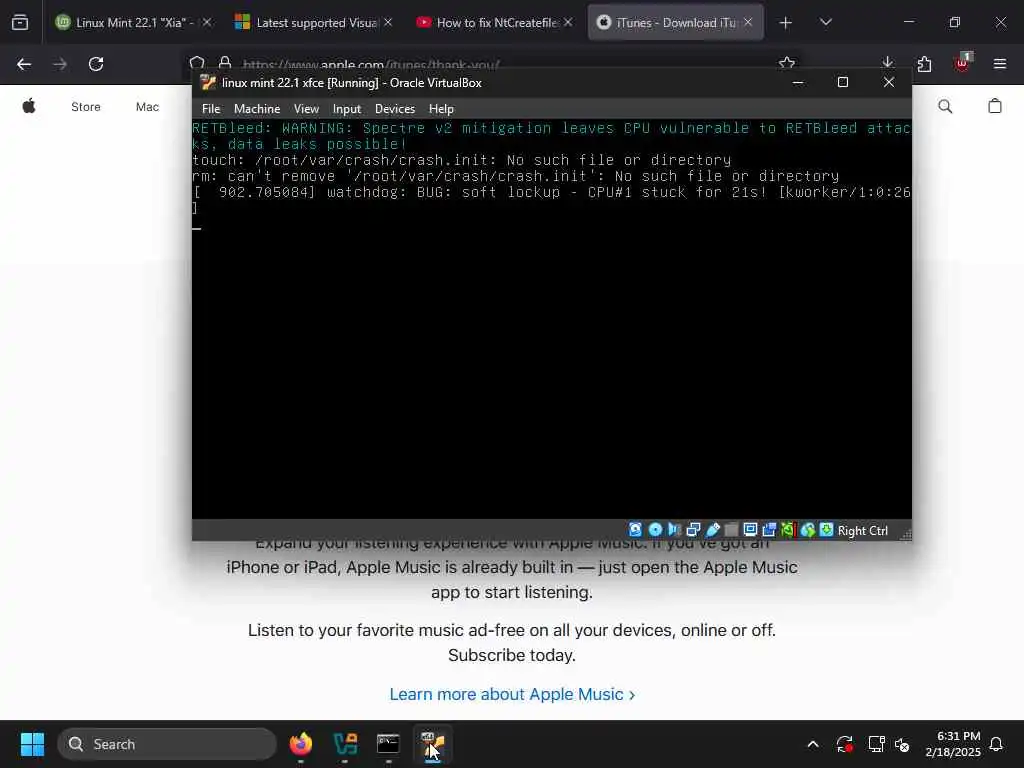
Task: Go back to the previous page in Firefox
Action: (24, 64)
